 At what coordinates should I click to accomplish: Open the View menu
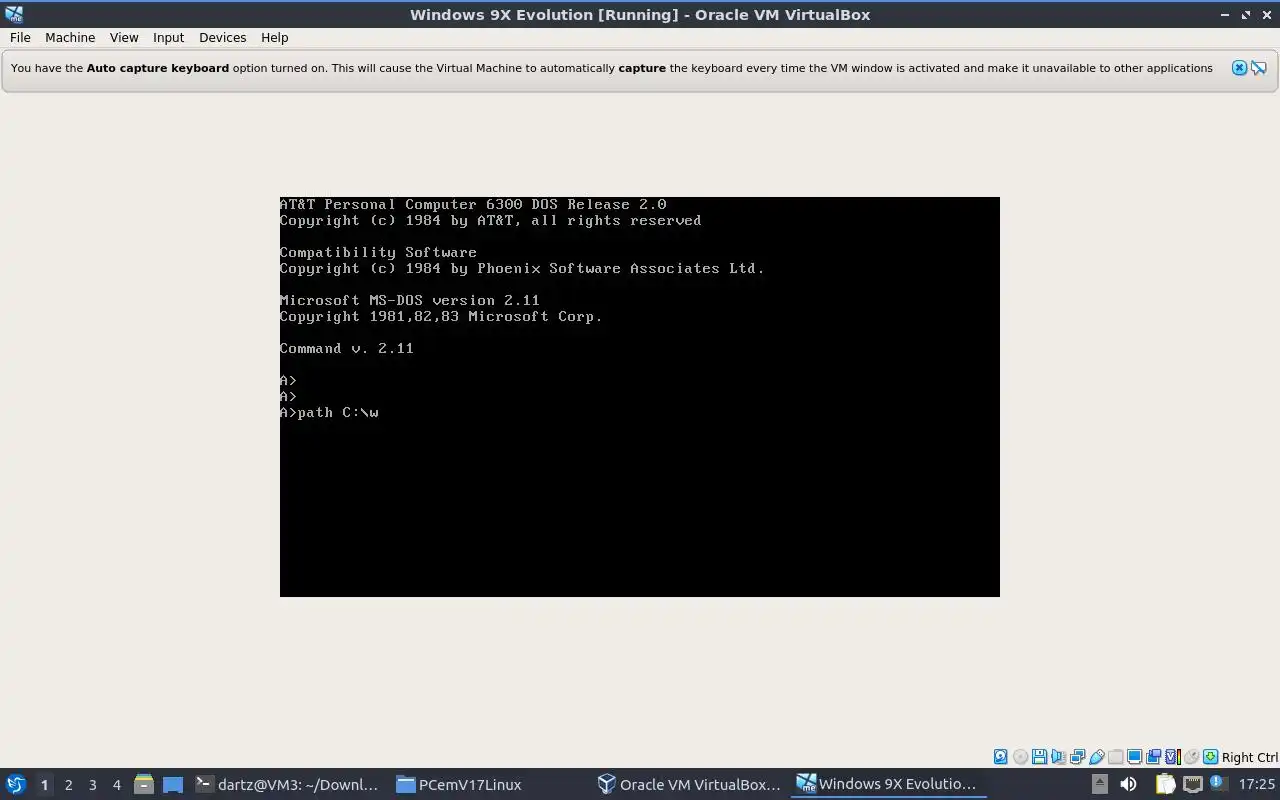tap(124, 37)
